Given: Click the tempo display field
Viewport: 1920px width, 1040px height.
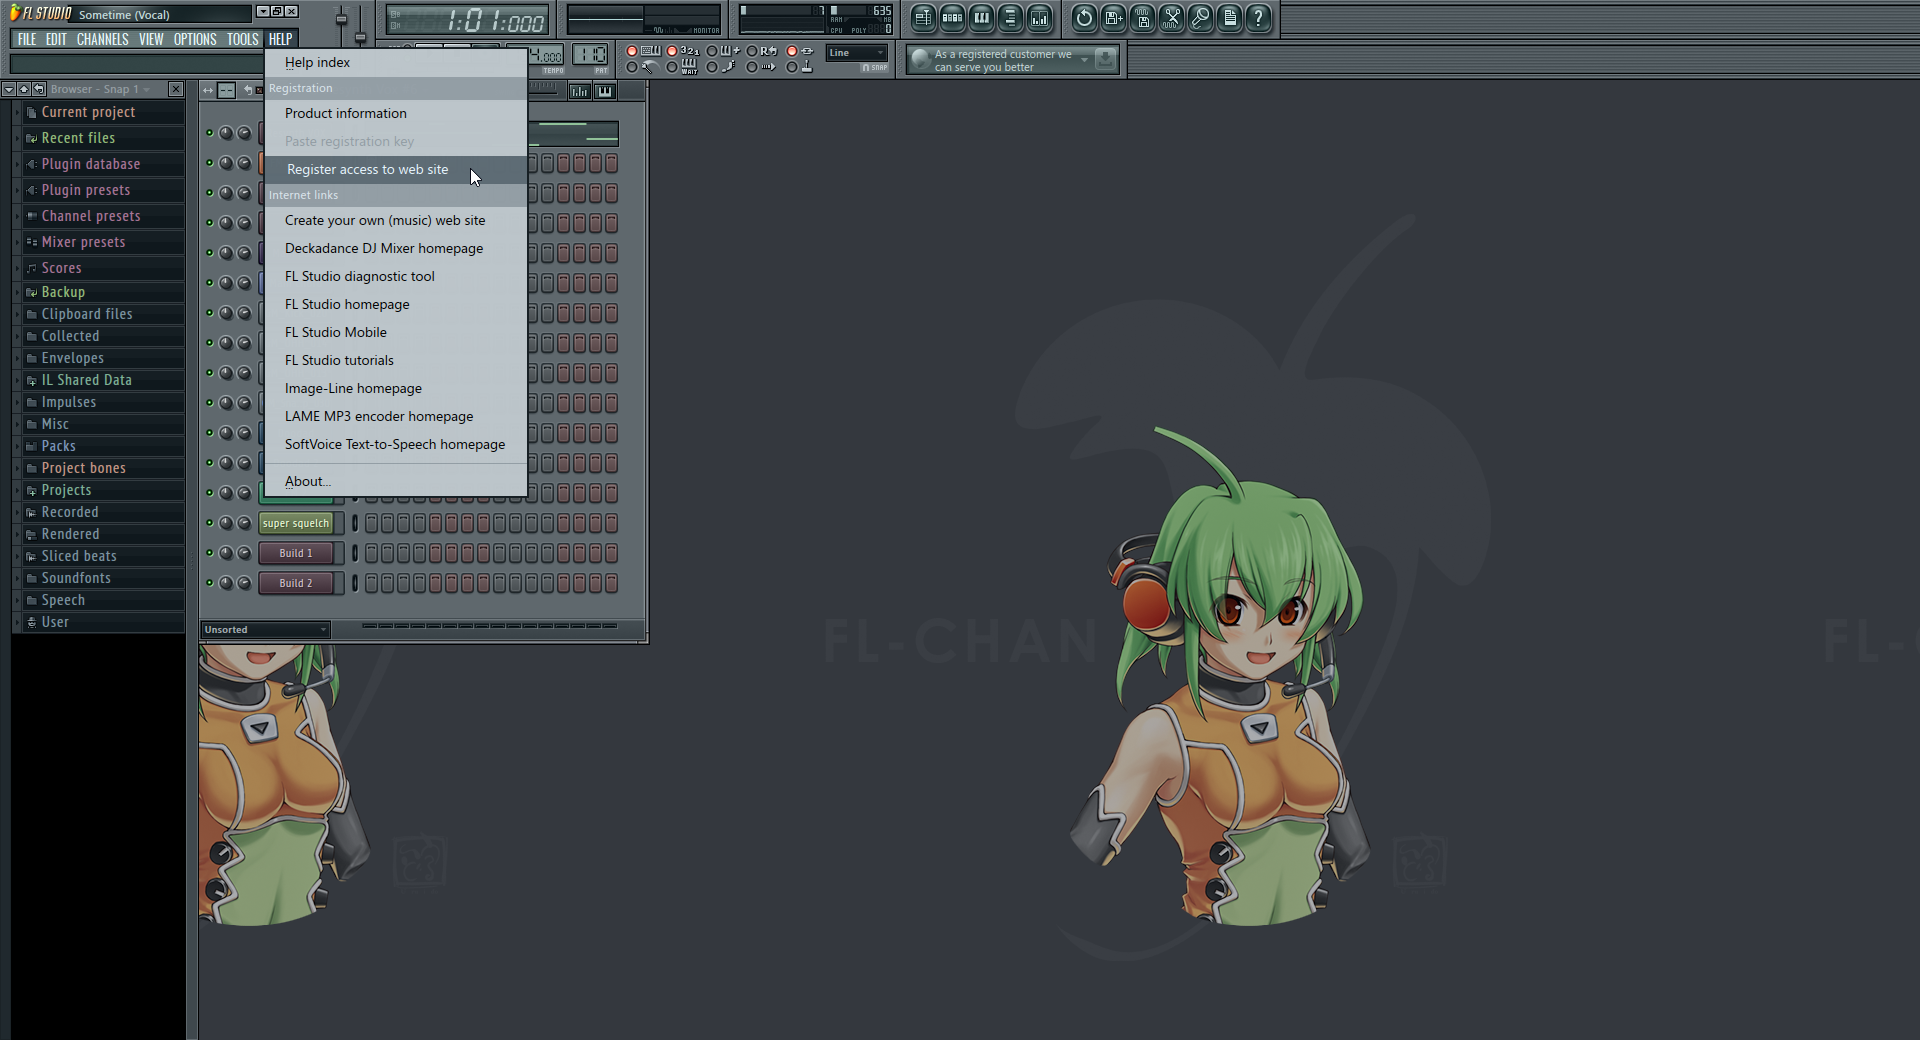Looking at the screenshot, I should 546,56.
